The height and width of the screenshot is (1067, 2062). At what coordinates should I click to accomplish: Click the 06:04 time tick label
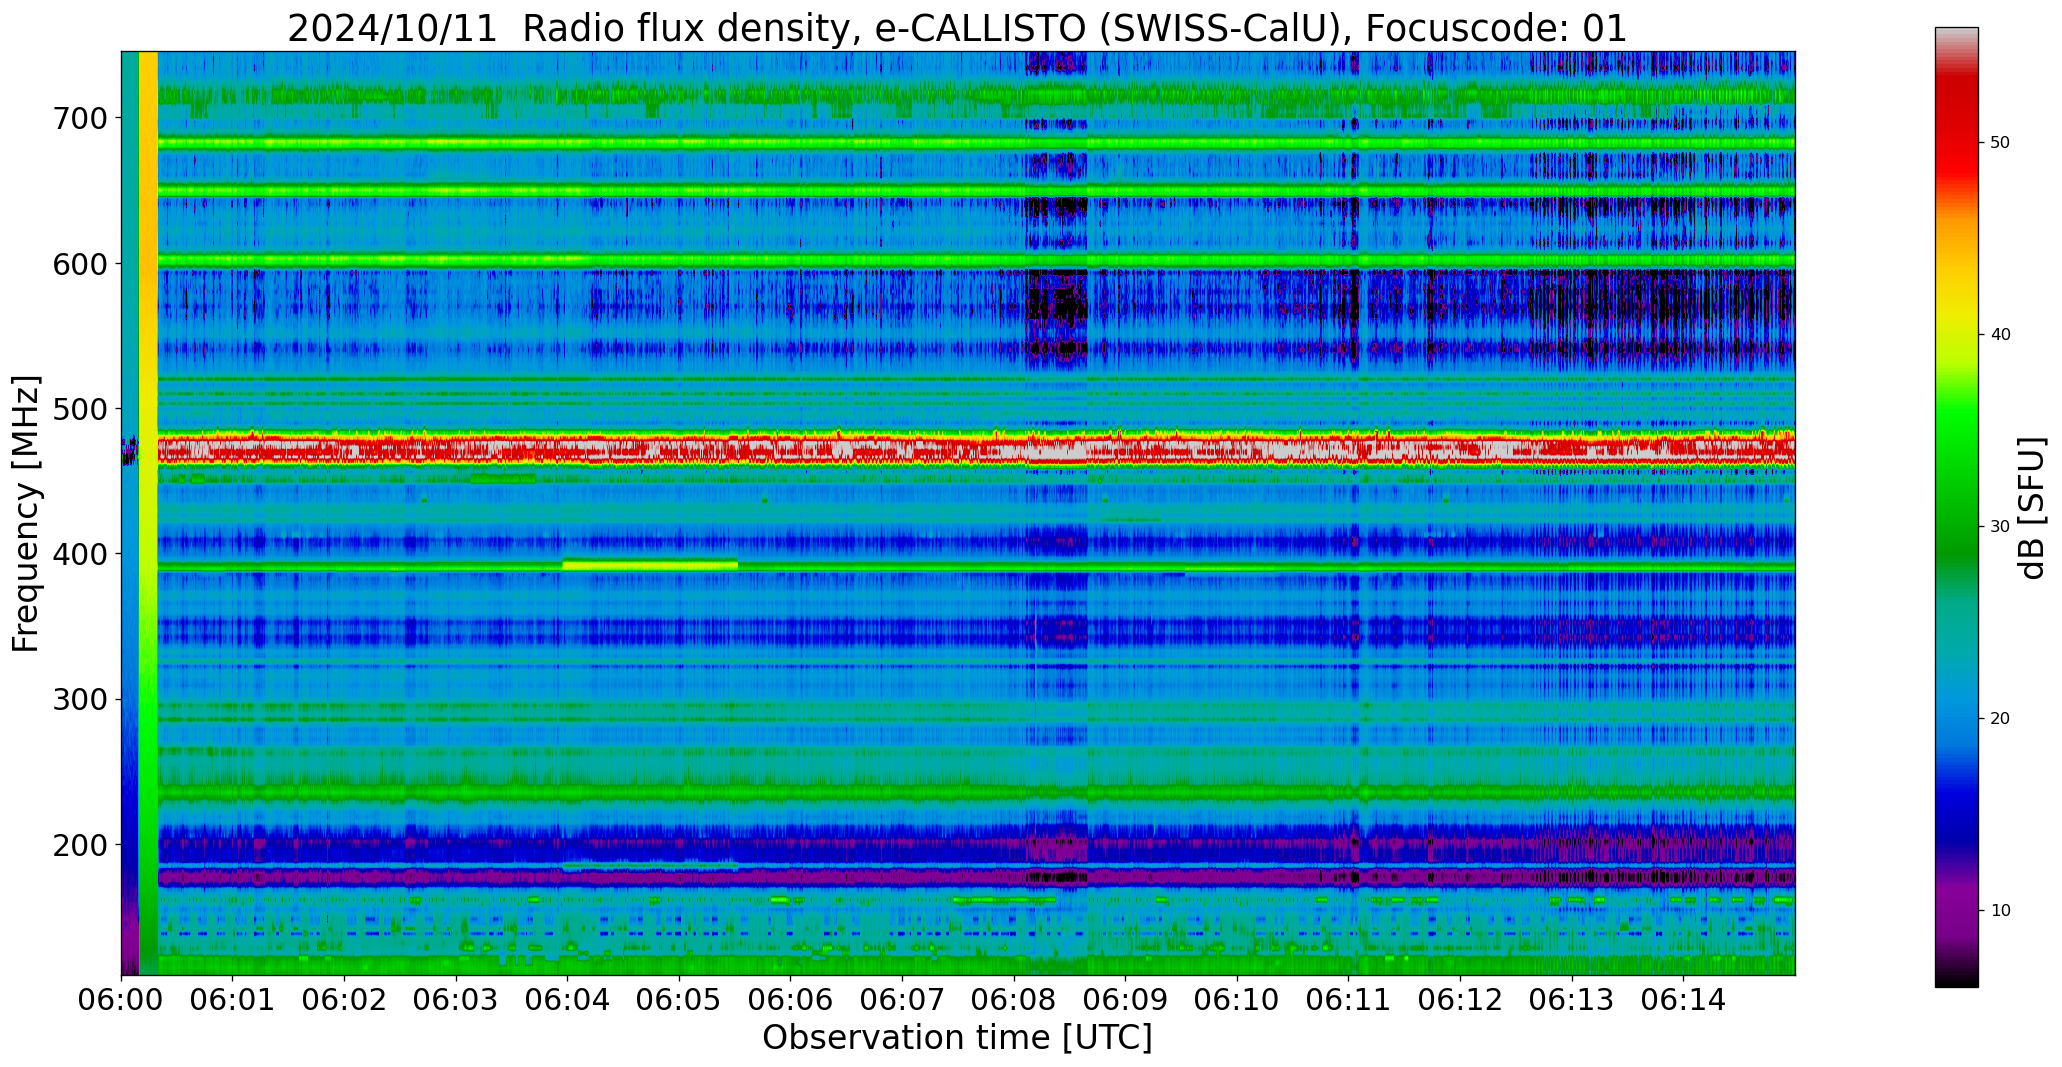pyautogui.click(x=568, y=999)
